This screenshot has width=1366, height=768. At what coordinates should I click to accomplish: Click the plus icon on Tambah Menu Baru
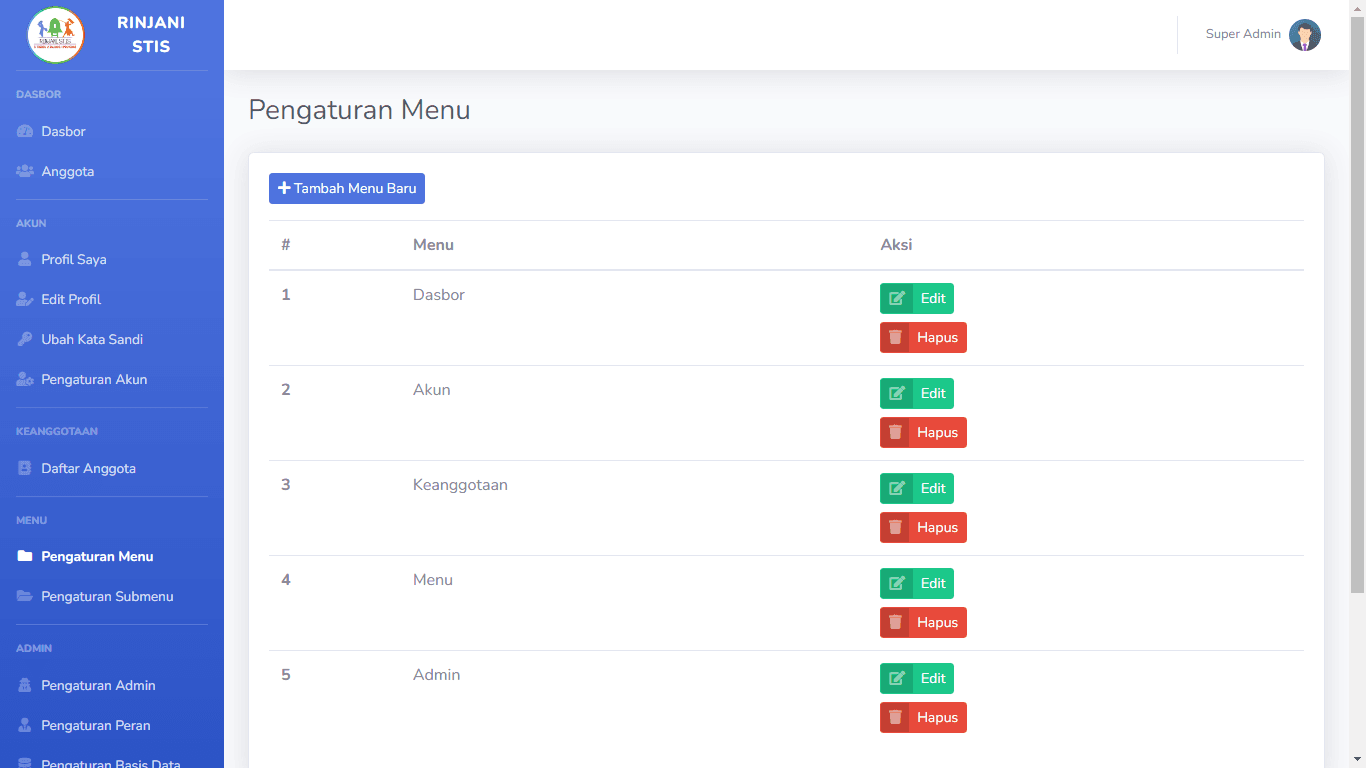tap(284, 189)
